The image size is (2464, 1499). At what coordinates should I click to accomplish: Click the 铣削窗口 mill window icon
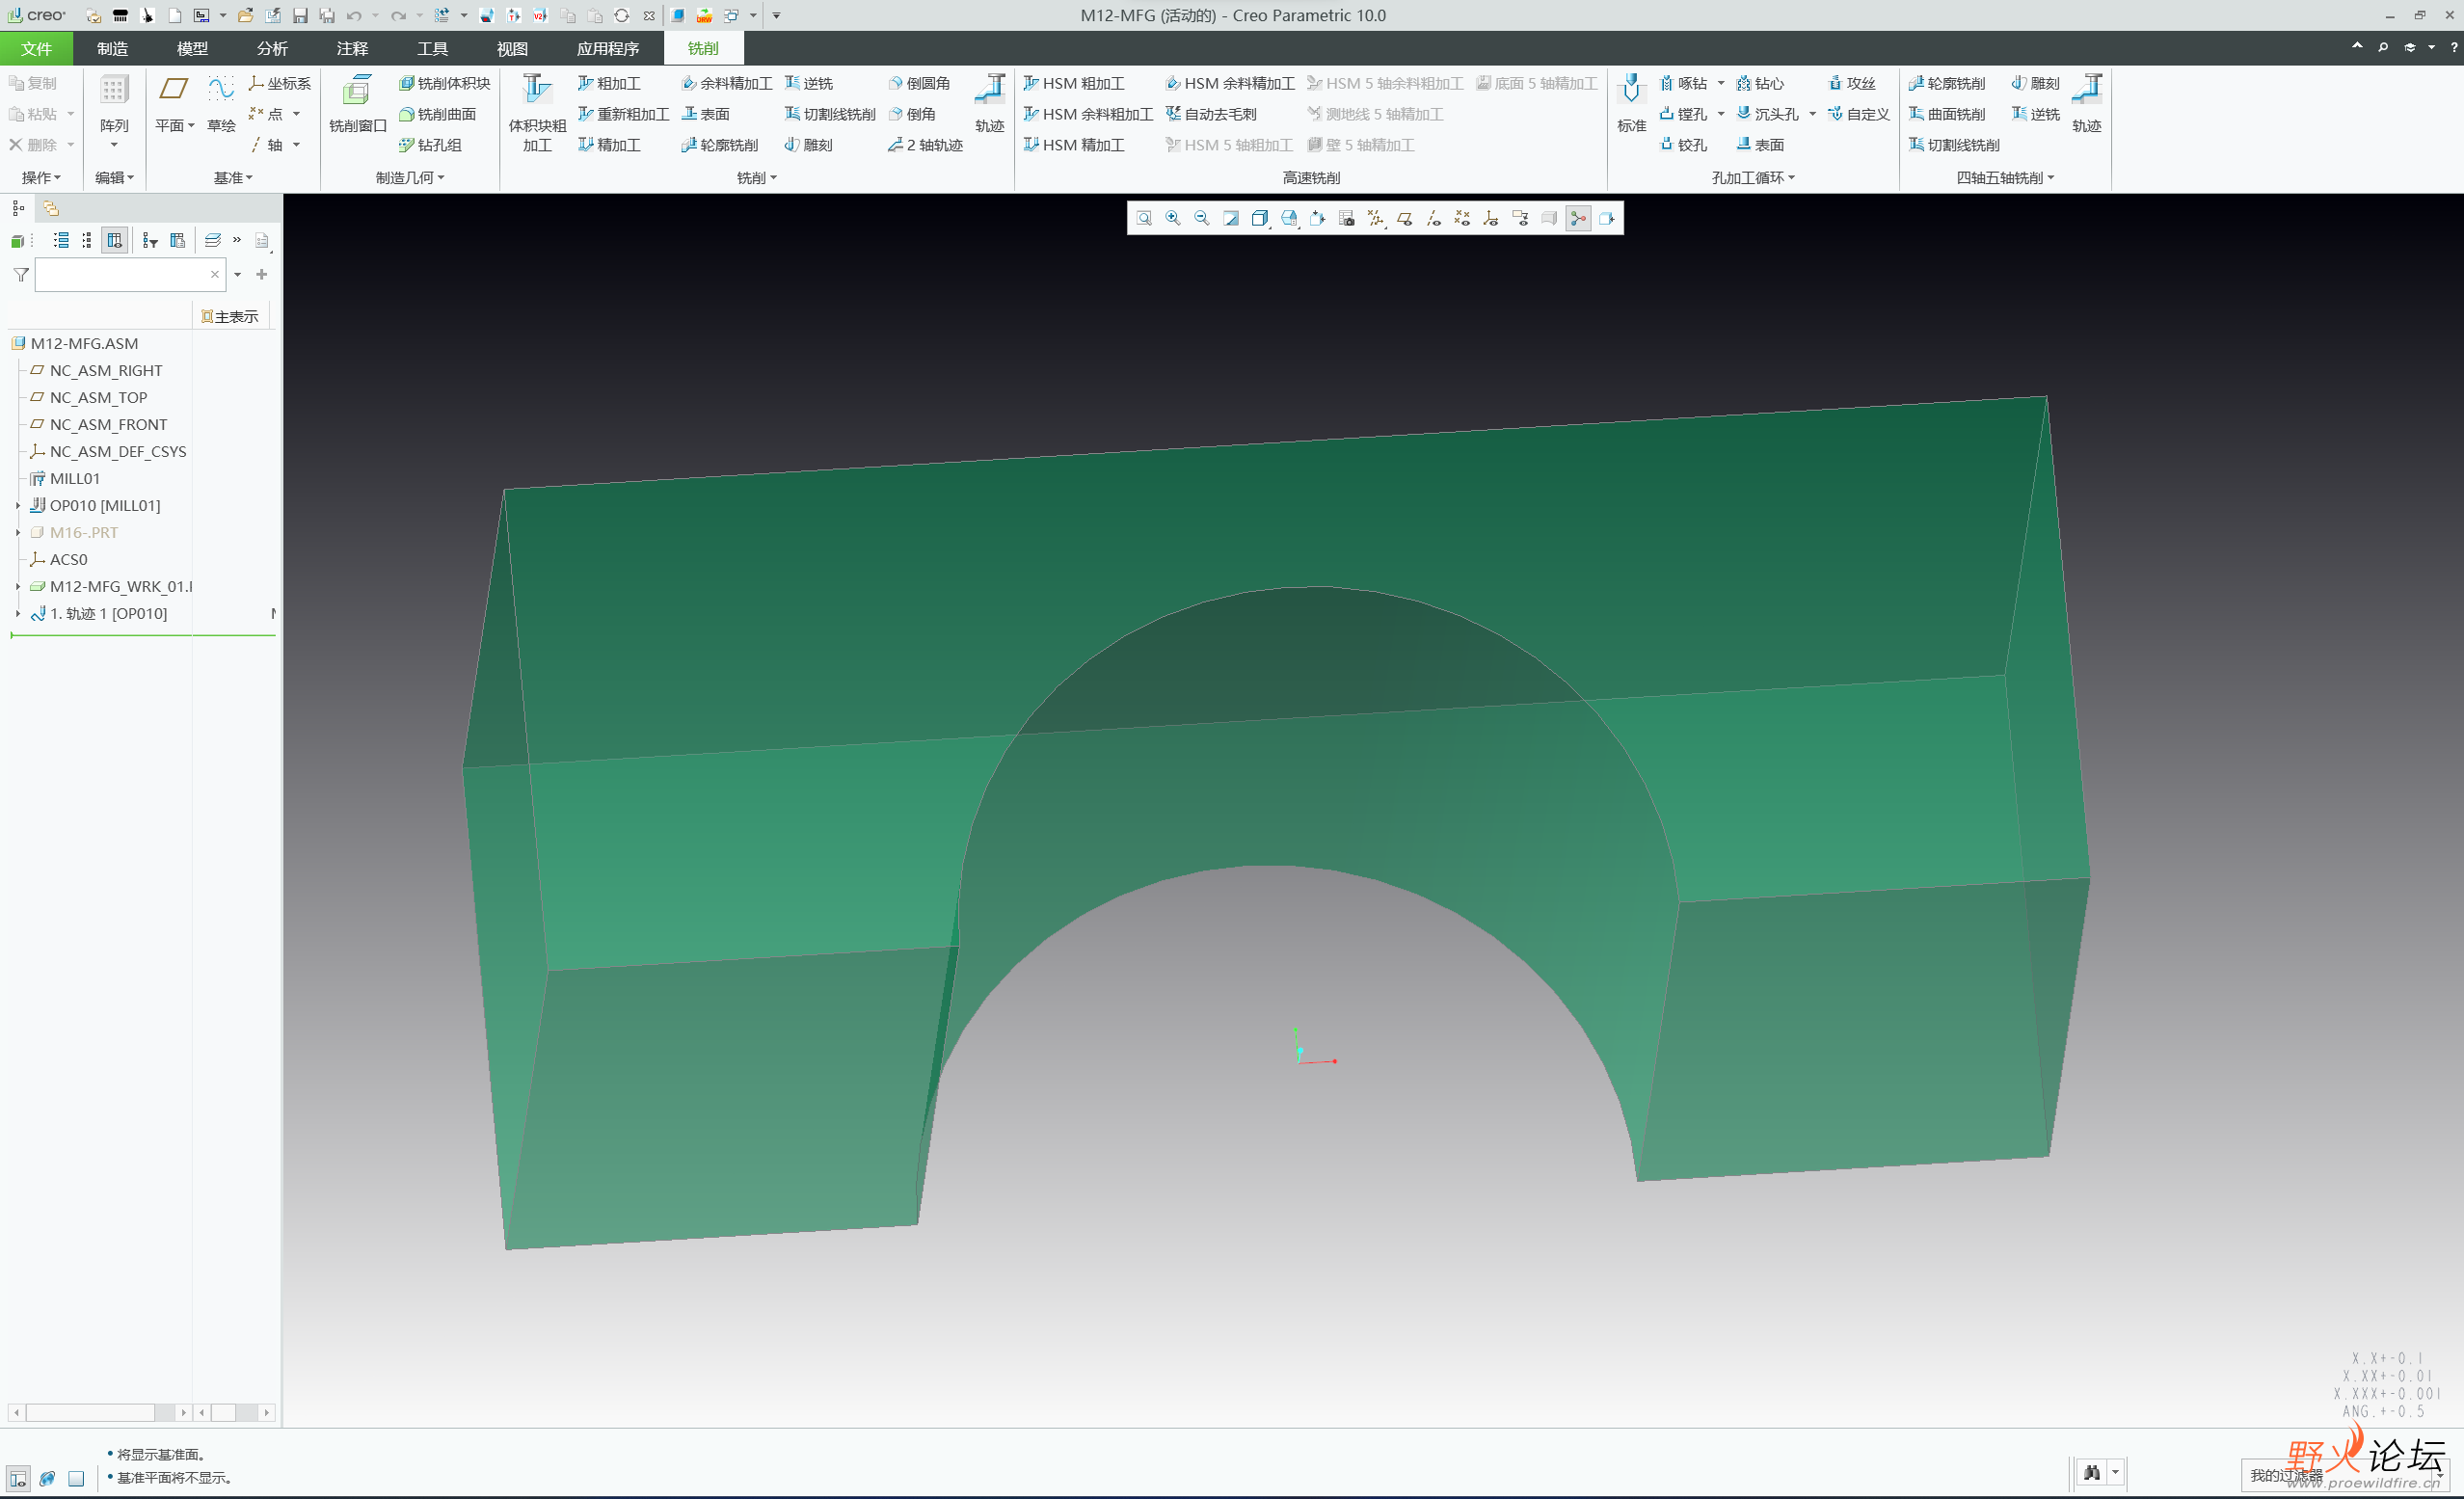click(357, 91)
